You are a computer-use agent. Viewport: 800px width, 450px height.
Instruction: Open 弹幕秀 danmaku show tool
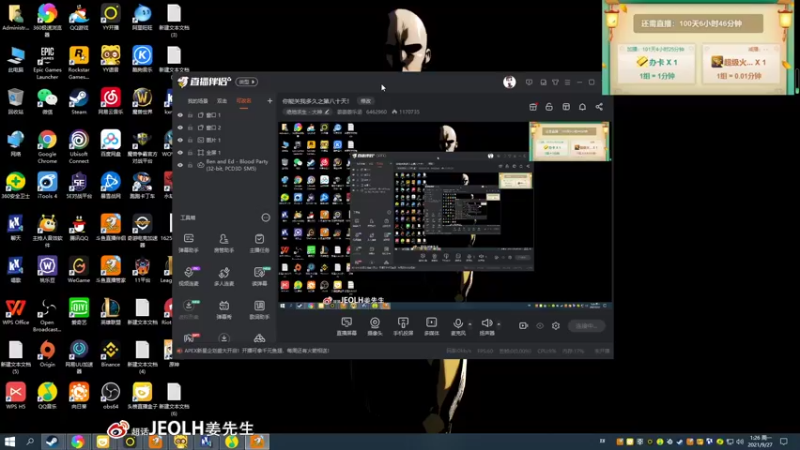click(x=224, y=309)
